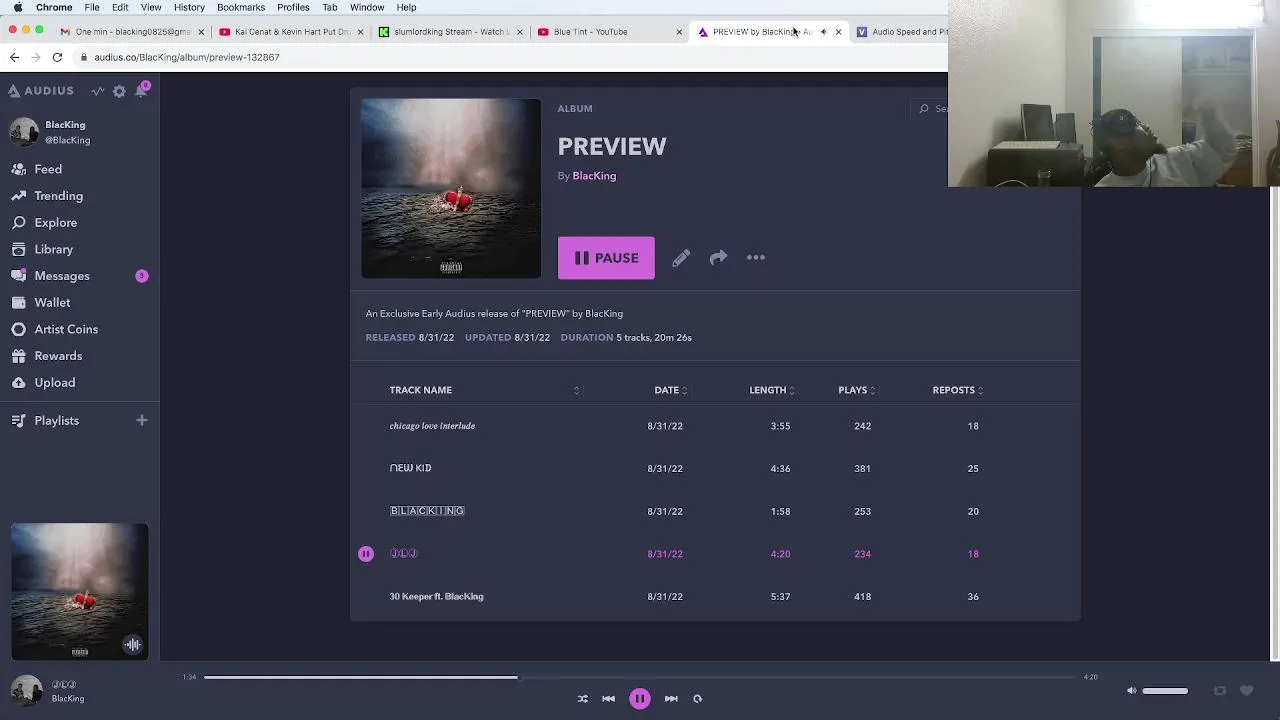
Task: Open the Apple menu
Action: coord(17,7)
